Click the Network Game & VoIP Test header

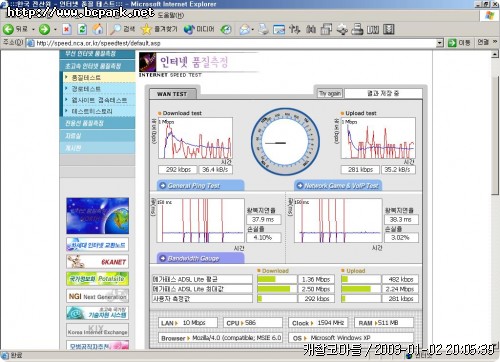338,186
